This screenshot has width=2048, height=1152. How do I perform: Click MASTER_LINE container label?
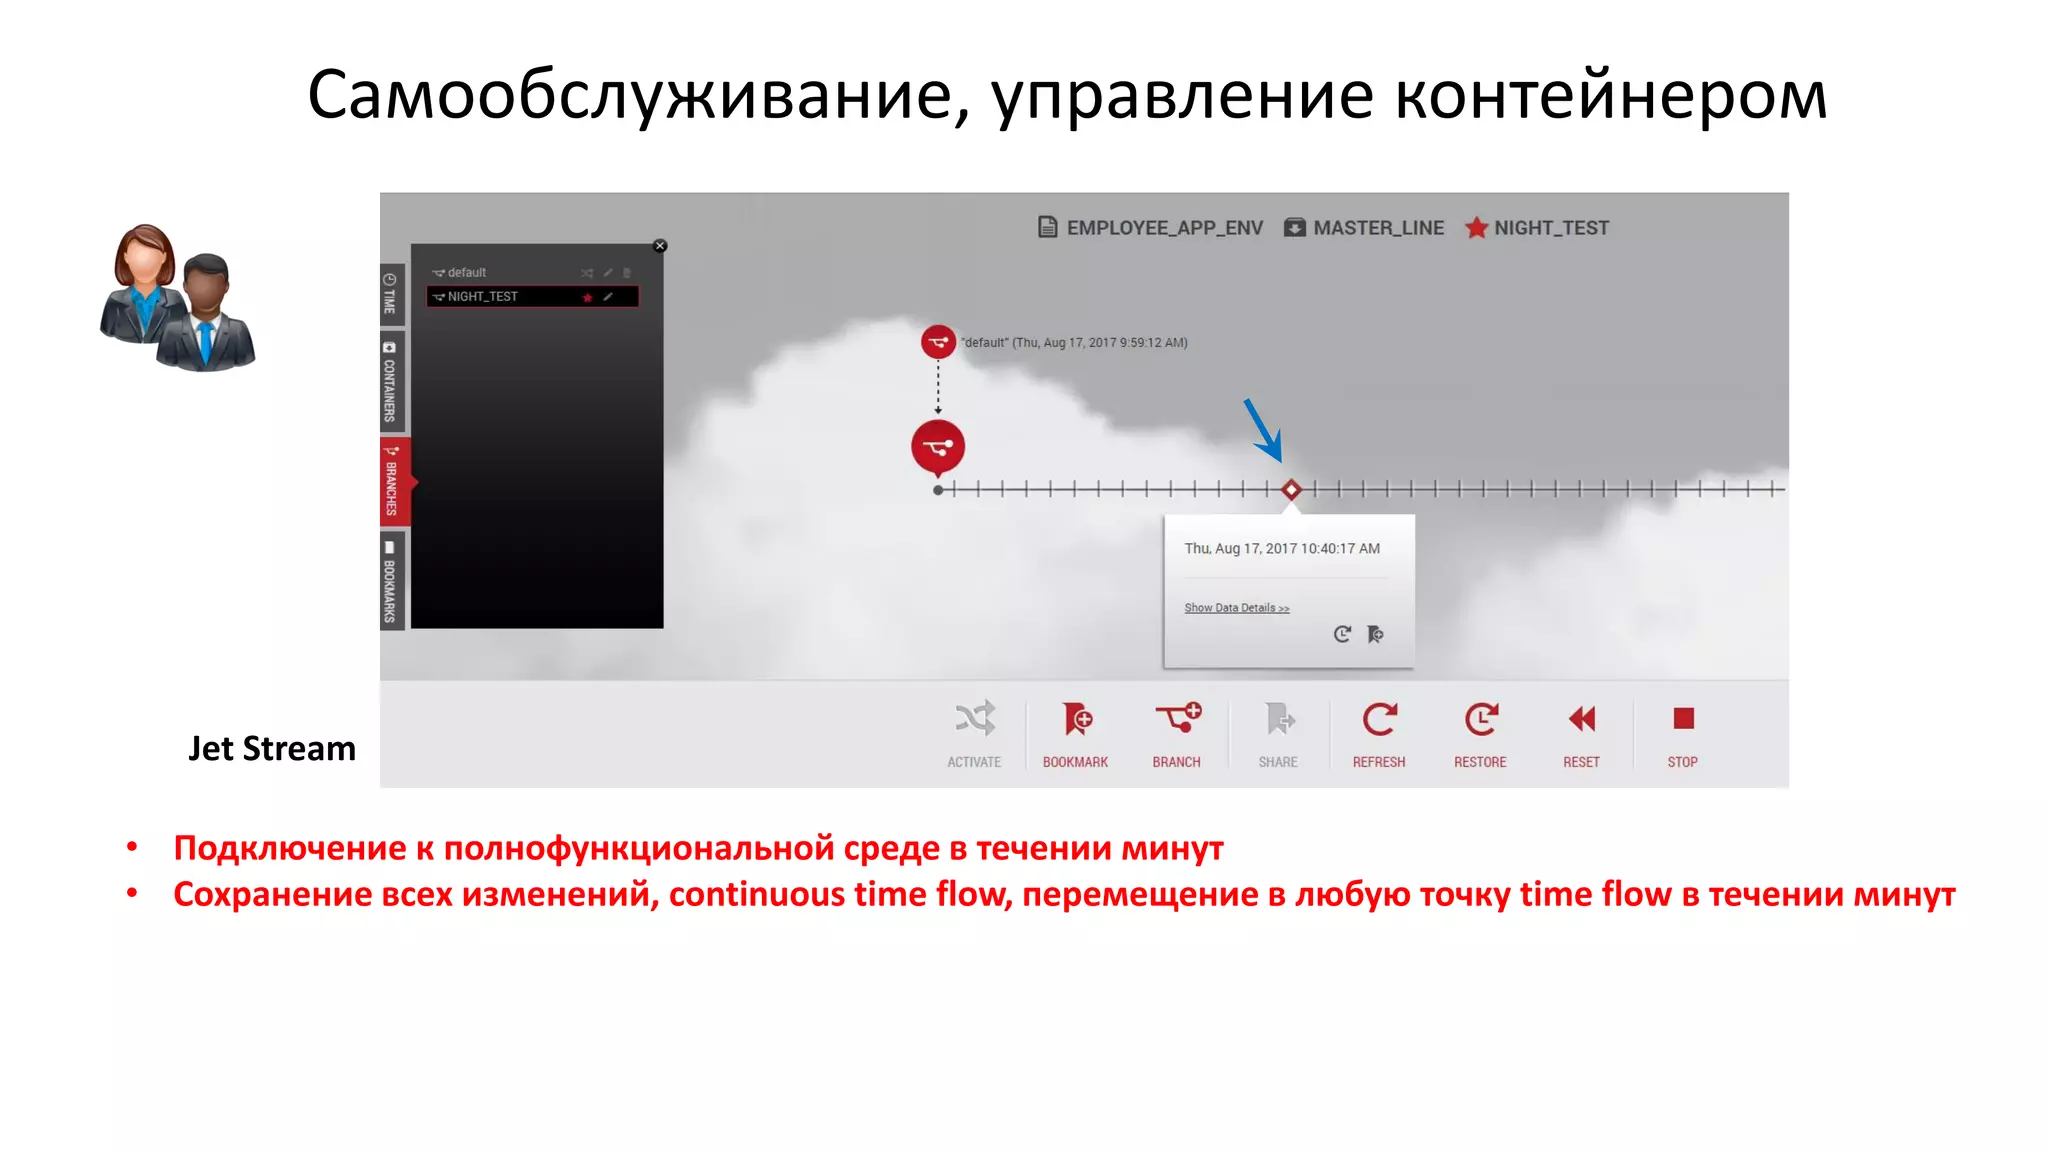pyautogui.click(x=1364, y=228)
